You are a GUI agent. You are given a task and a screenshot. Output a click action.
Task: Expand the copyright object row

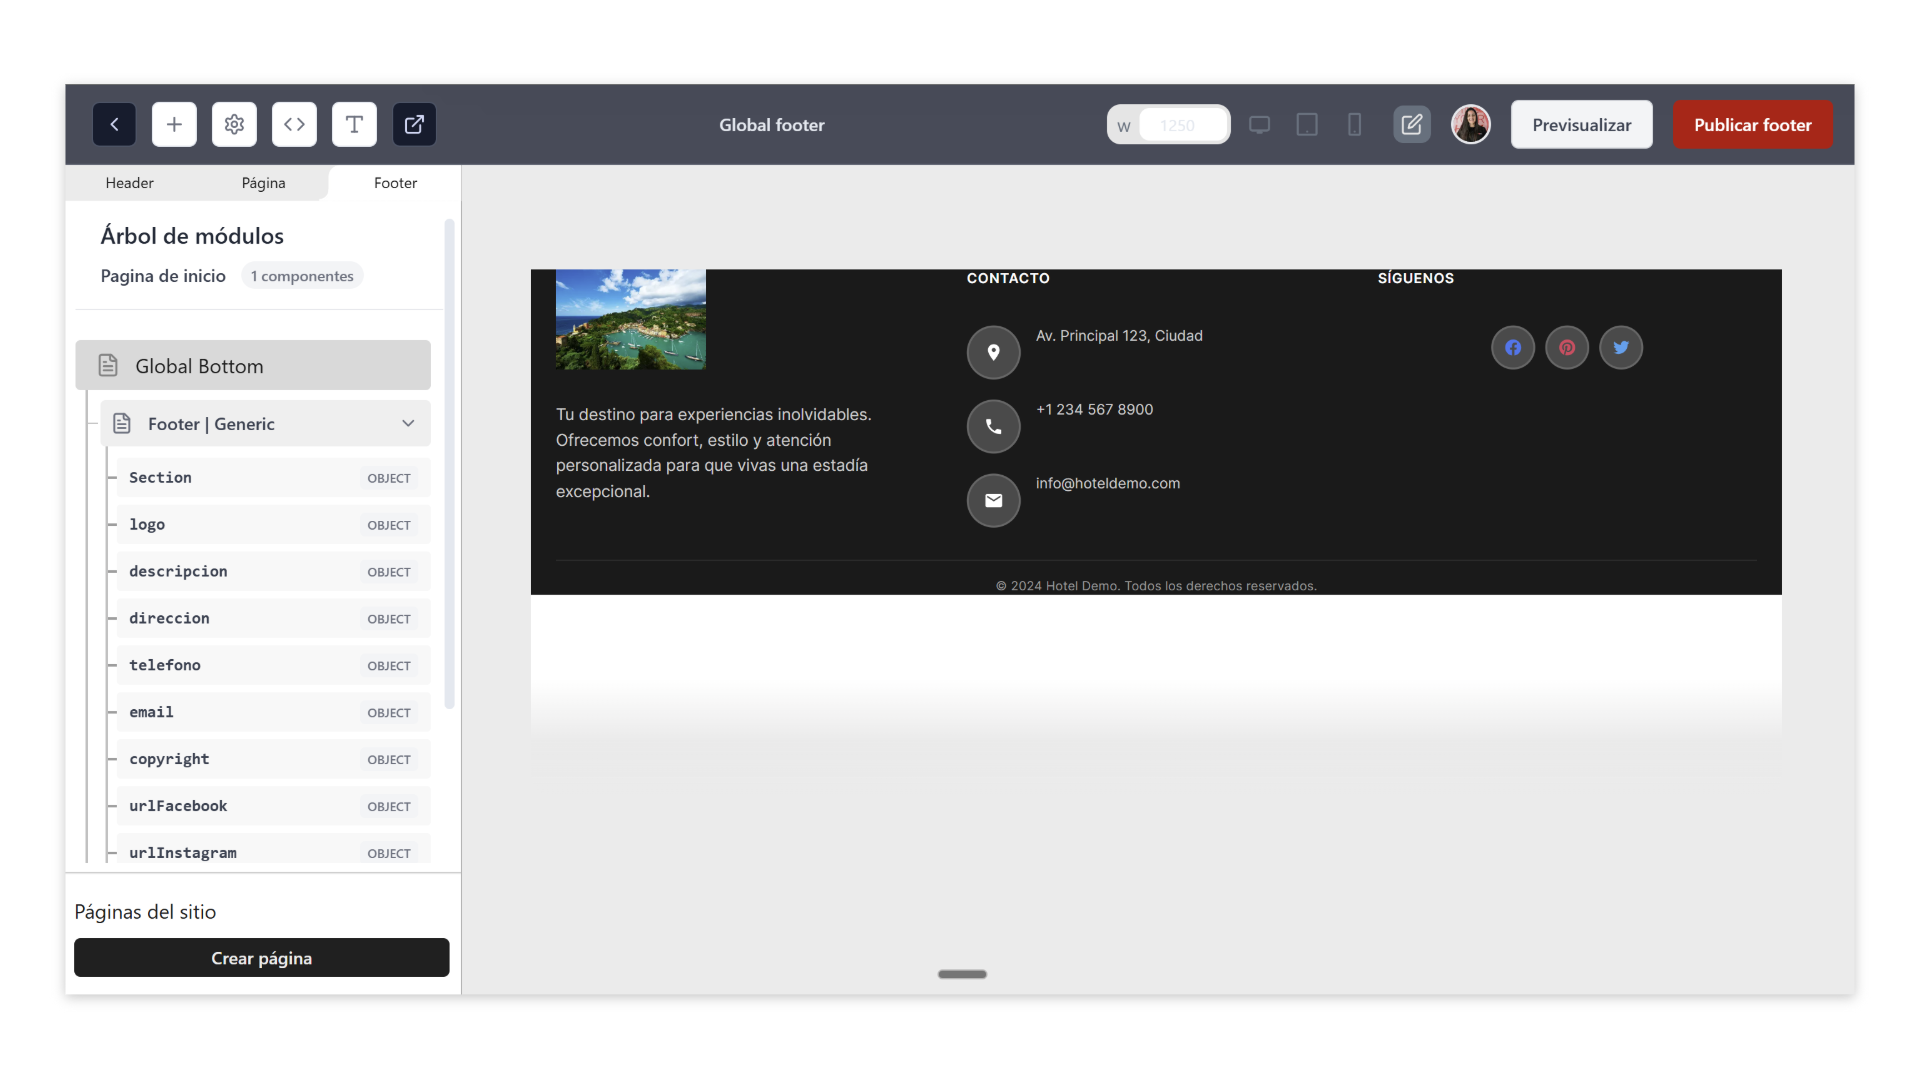[x=272, y=759]
